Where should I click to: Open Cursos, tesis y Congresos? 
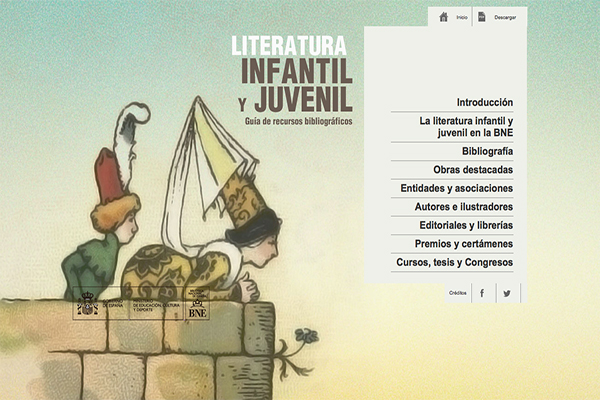pyautogui.click(x=455, y=262)
